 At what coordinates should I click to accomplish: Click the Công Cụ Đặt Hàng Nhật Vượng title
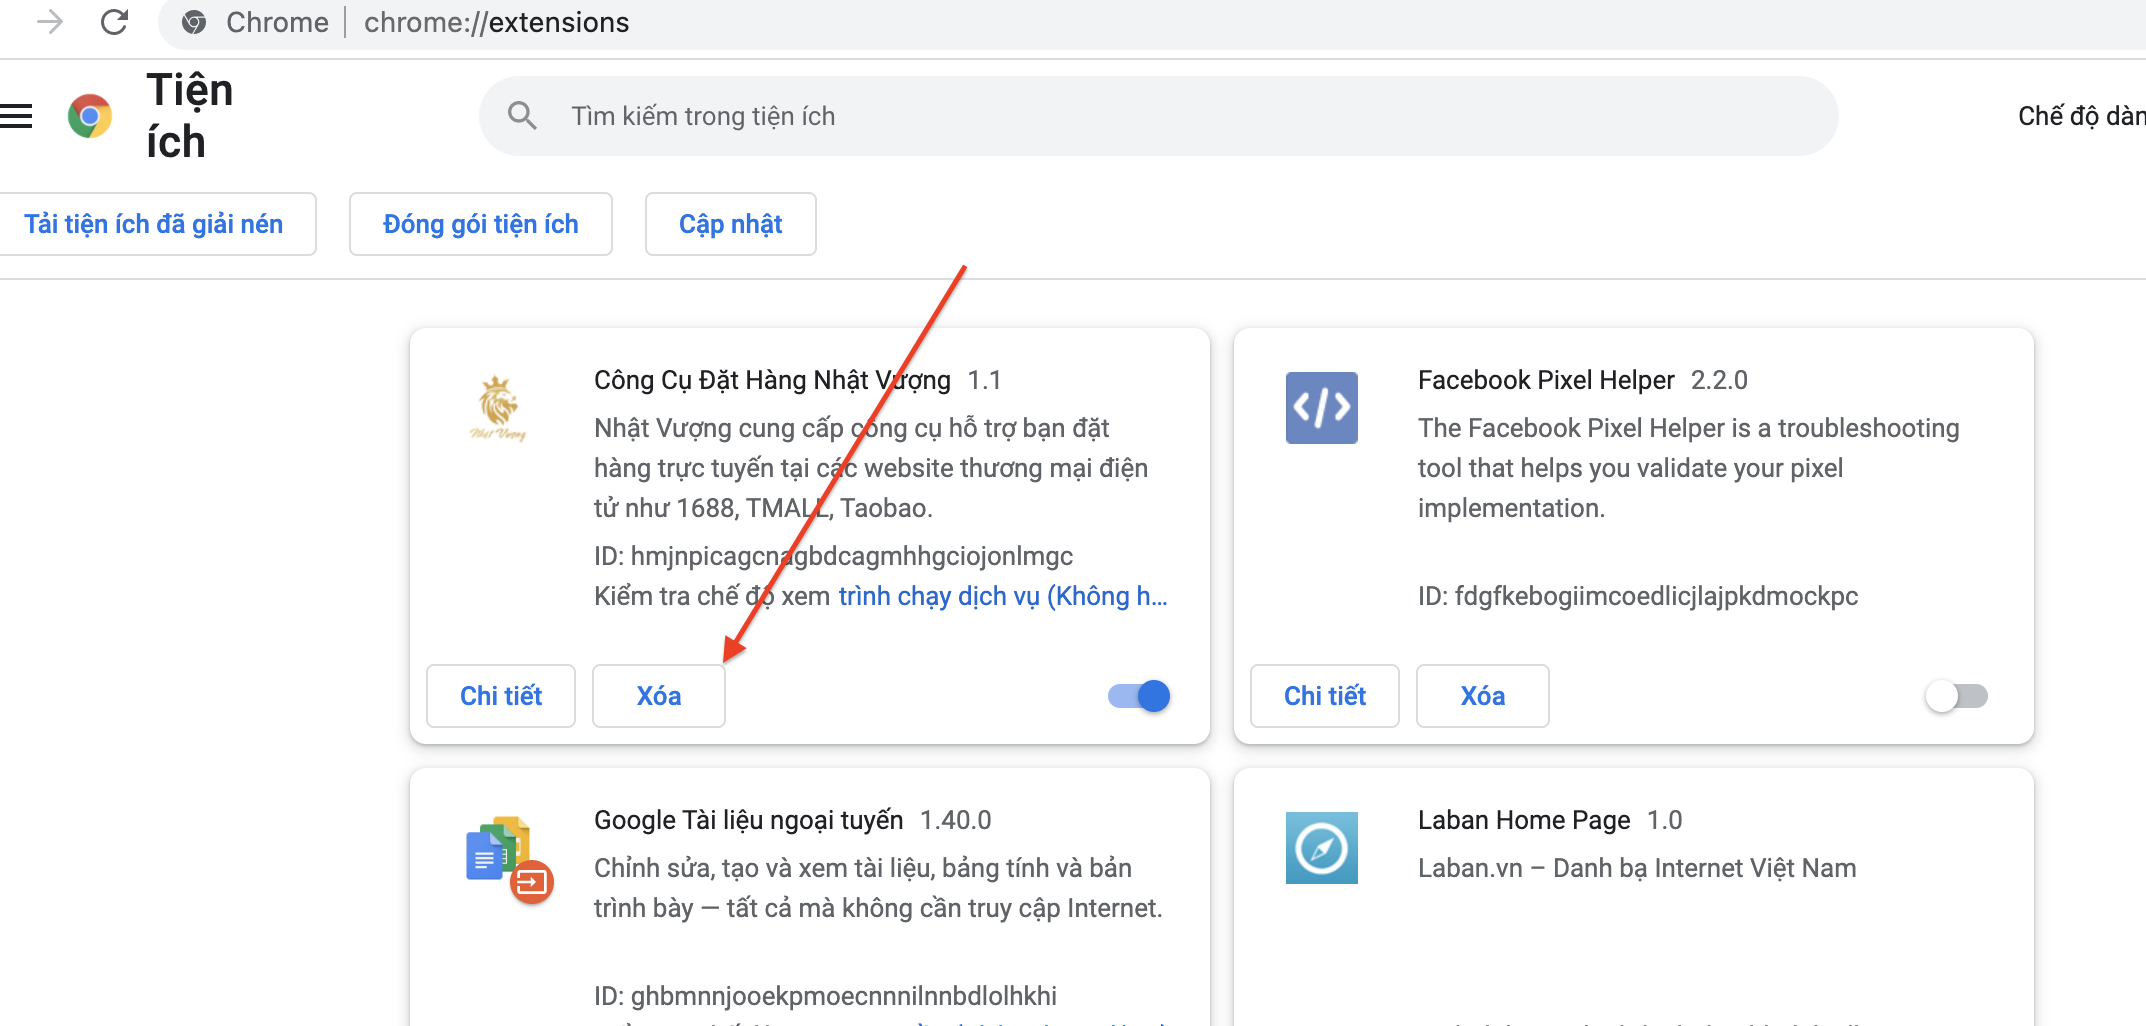pos(772,380)
